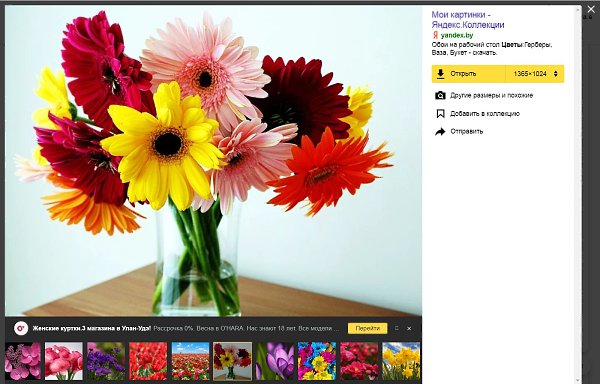The height and width of the screenshot is (384, 600).
Task: Open Другие размеры и похожие link
Action: pyautogui.click(x=491, y=95)
